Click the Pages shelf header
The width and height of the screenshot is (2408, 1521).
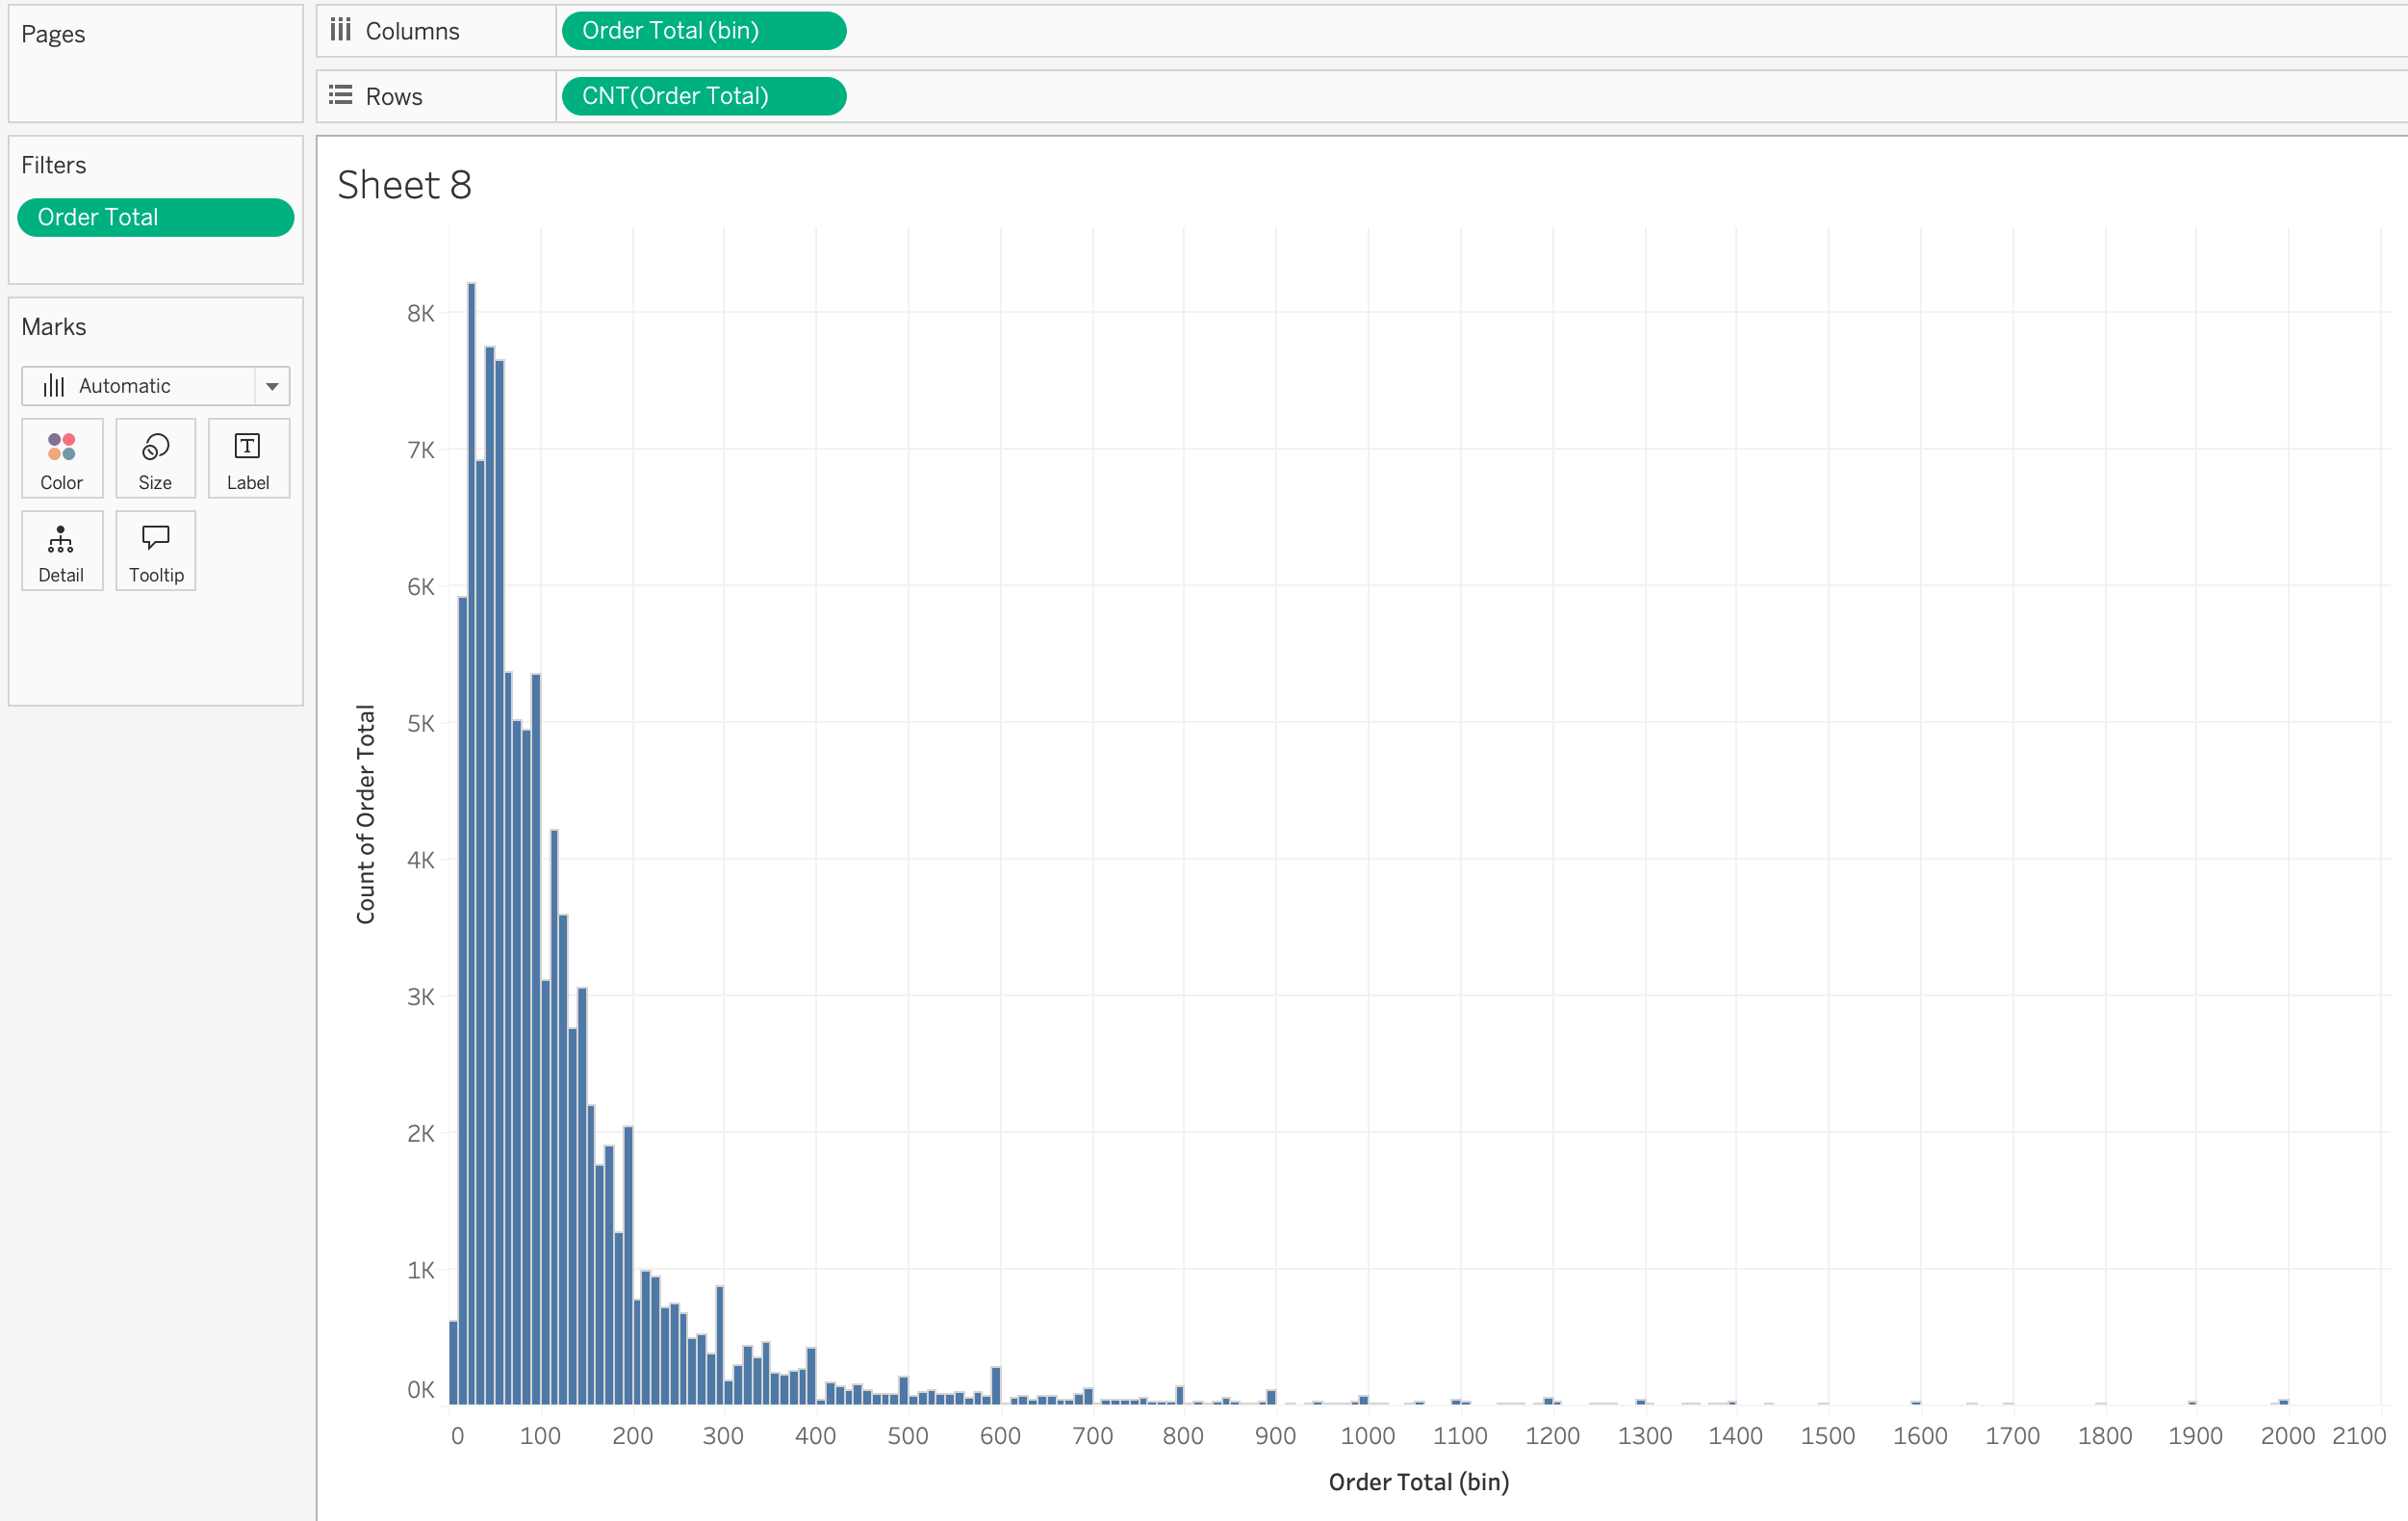coord(53,34)
